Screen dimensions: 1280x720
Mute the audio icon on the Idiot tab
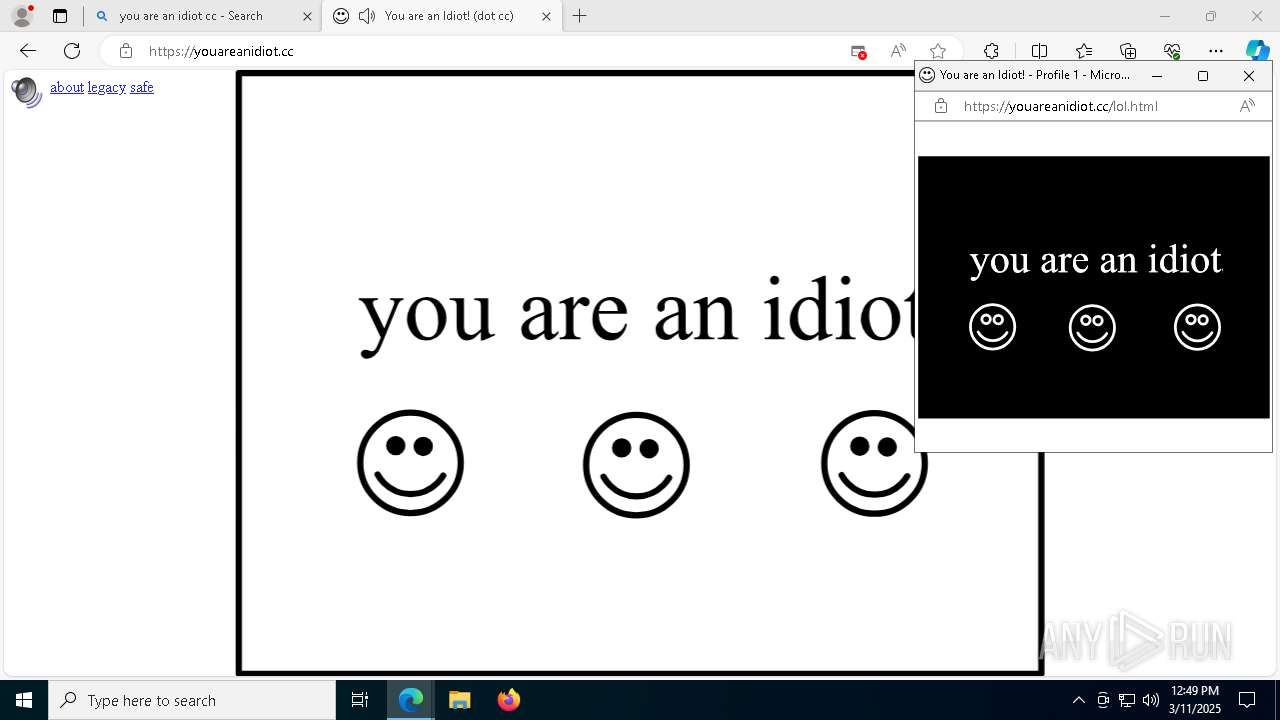tap(367, 16)
